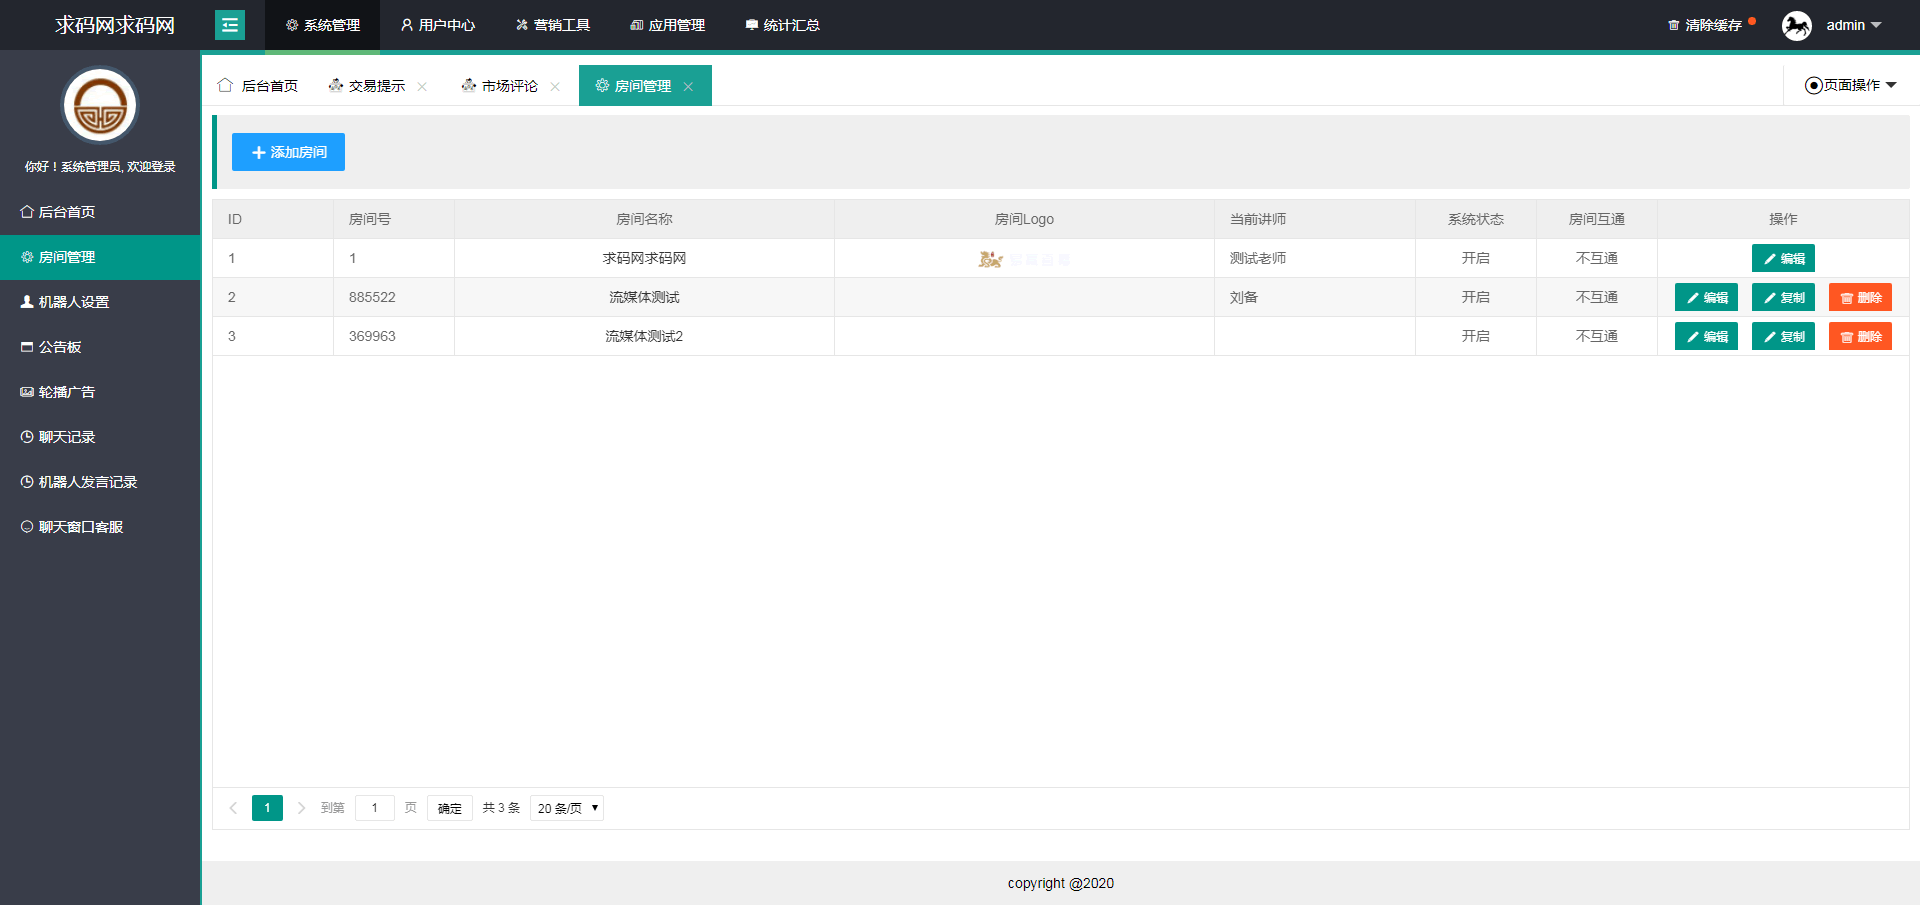This screenshot has height=905, width=1920.
Task: Toggle the sidebar collapse icon
Action: click(230, 25)
